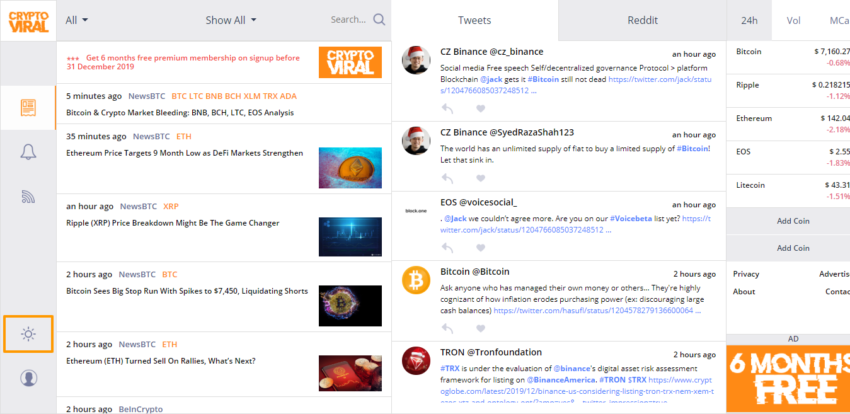Open the Privacy link
The image size is (850, 414).
746,274
